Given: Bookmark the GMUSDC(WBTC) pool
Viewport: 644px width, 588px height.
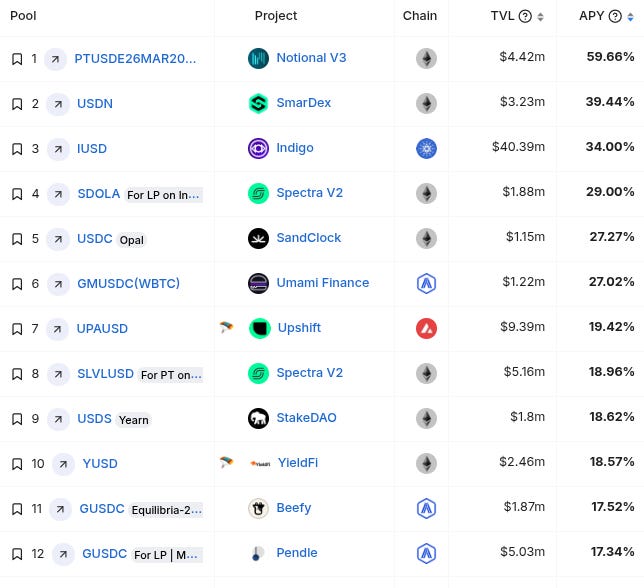Looking at the screenshot, I should [x=17, y=284].
